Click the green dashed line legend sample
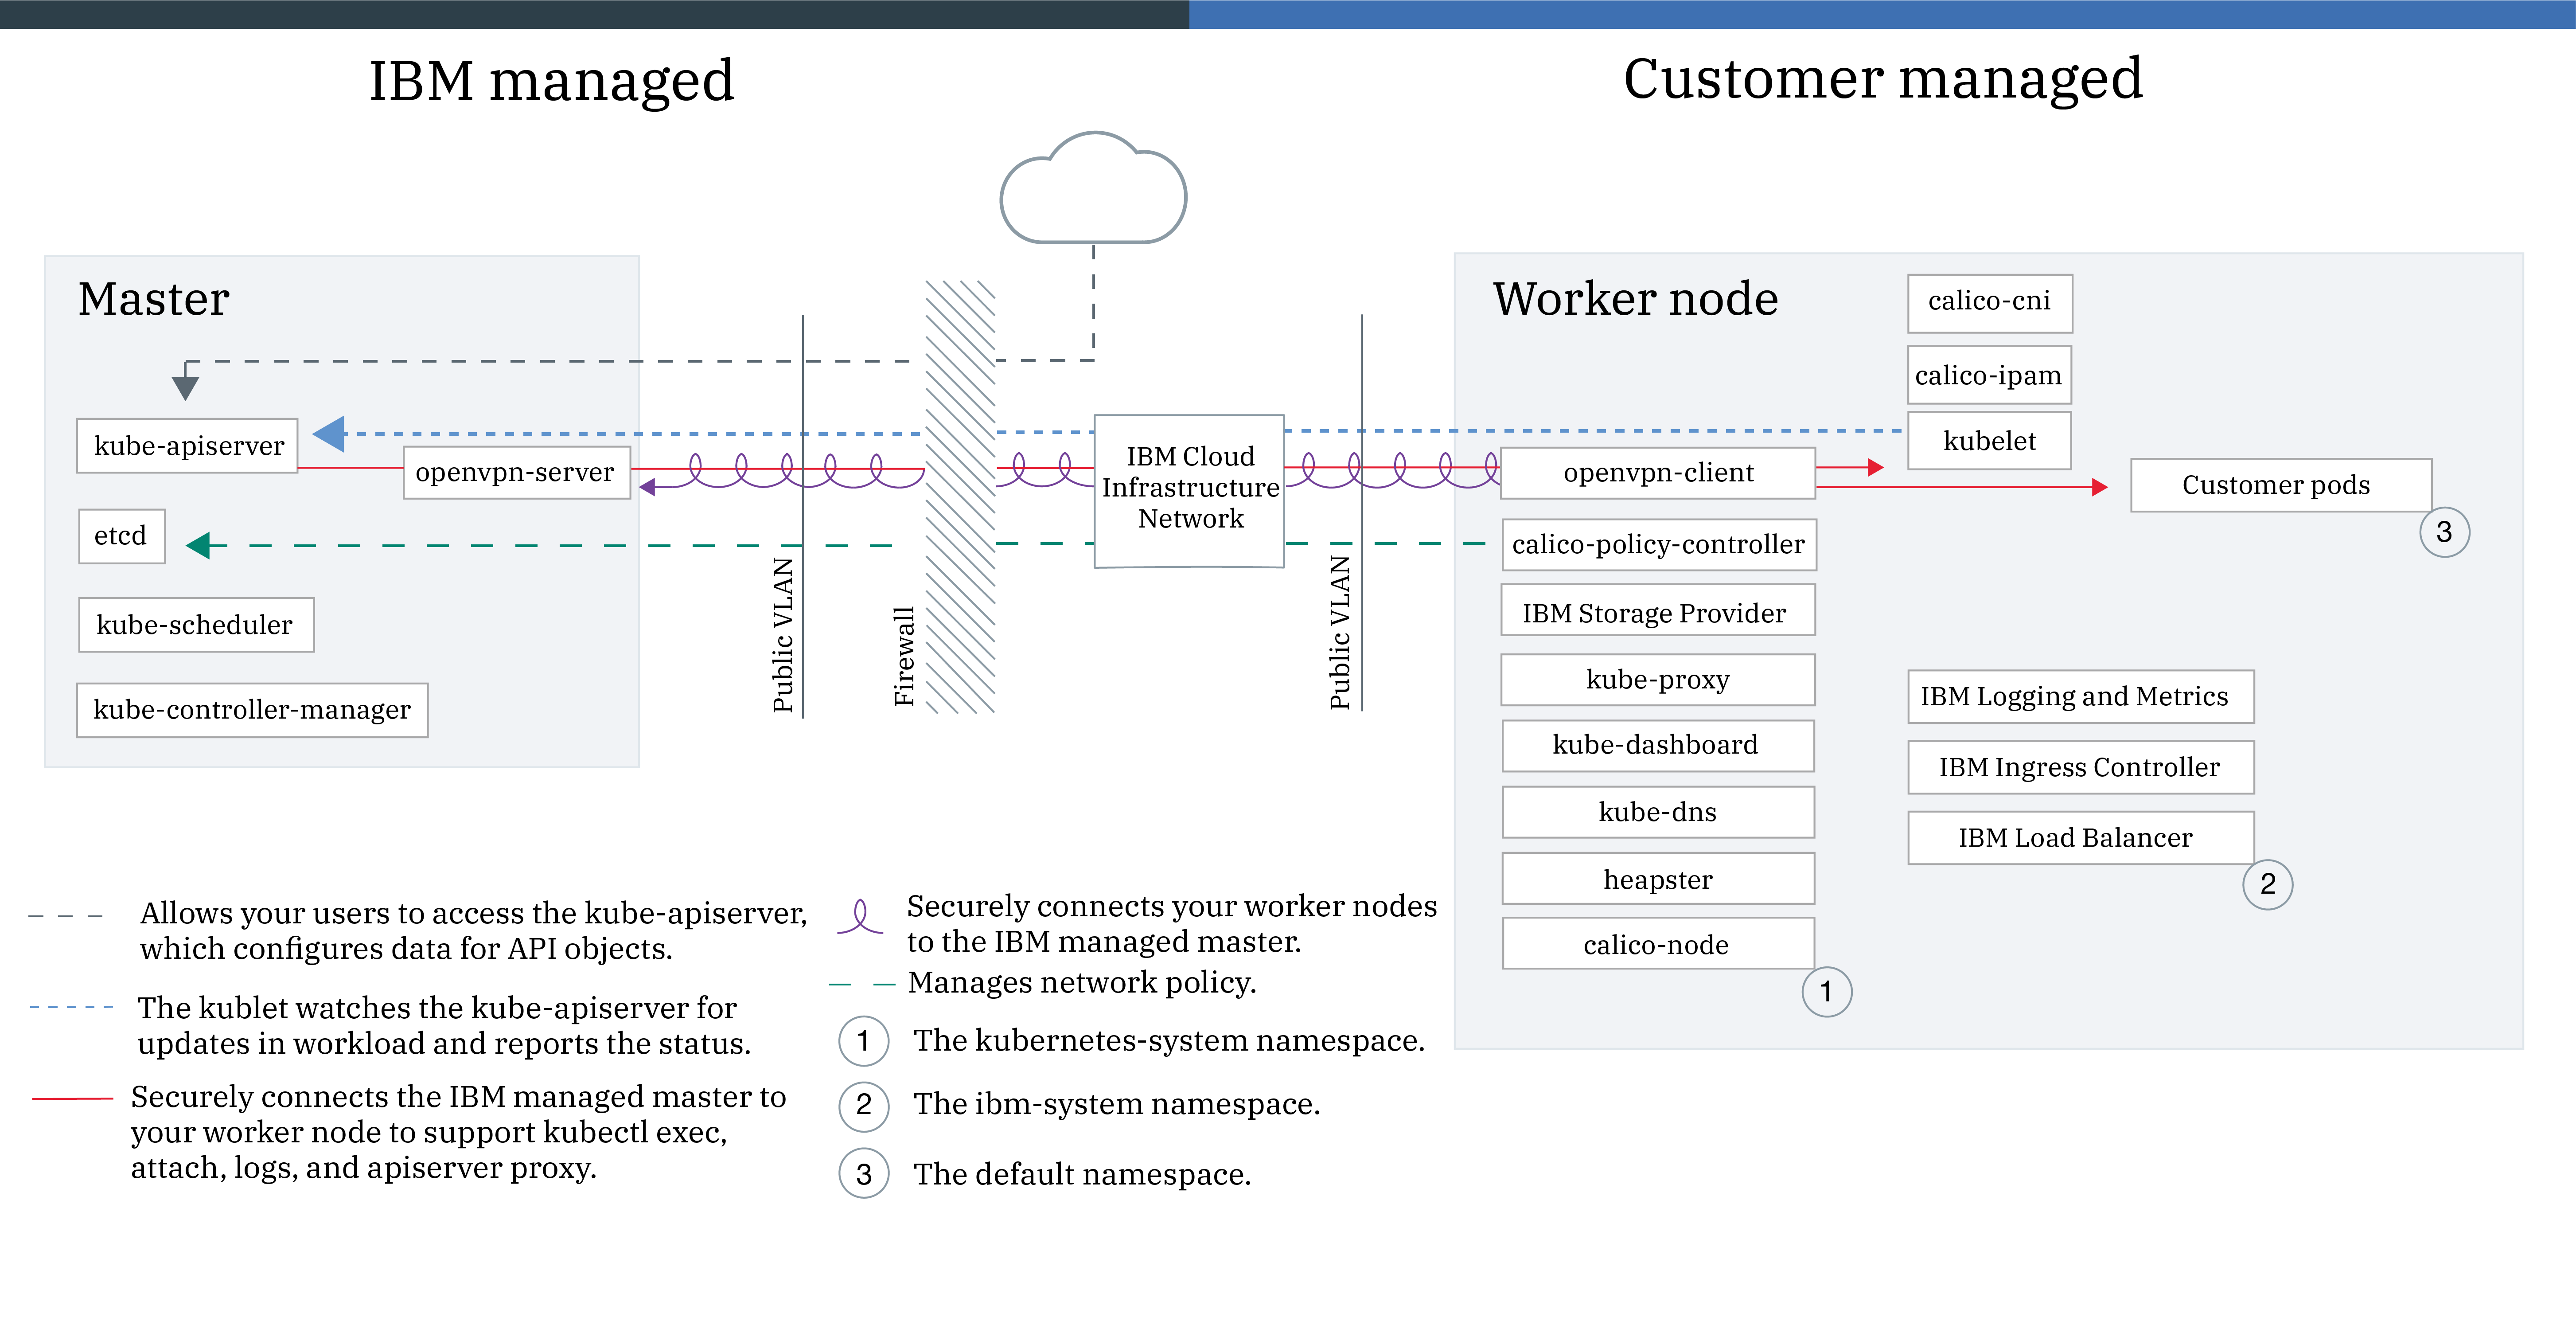The image size is (2576, 1329). (862, 985)
